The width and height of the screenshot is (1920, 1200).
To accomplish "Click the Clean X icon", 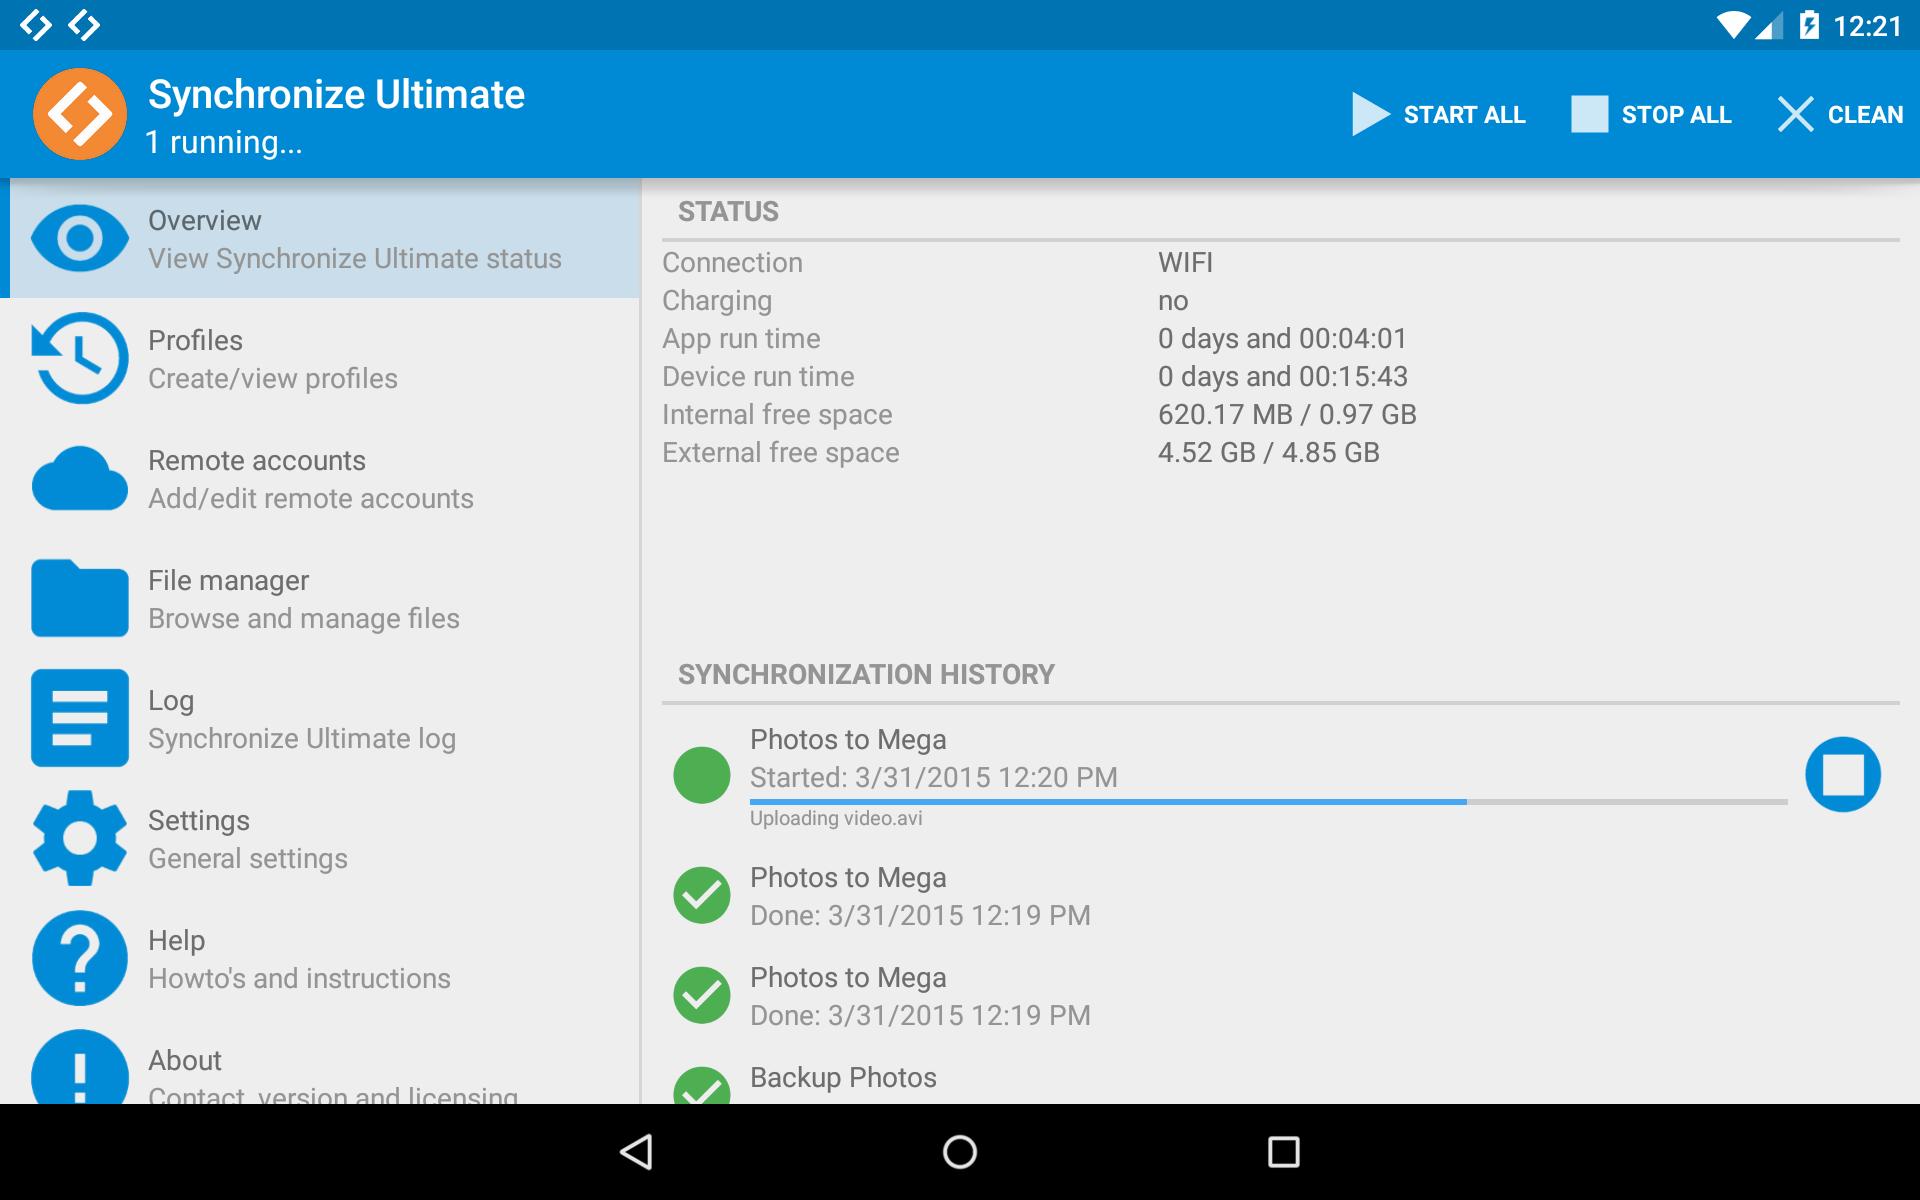I will pyautogui.click(x=1796, y=114).
